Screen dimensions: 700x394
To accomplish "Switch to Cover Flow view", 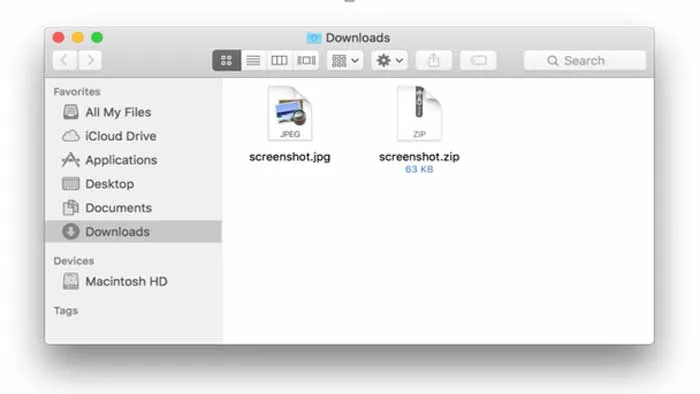I will 306,60.
